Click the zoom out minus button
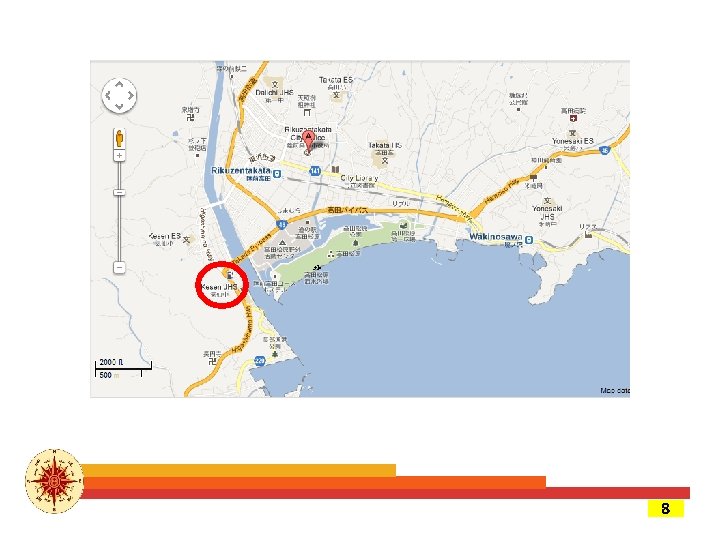Image resolution: width=720 pixels, height=540 pixels. point(119,267)
